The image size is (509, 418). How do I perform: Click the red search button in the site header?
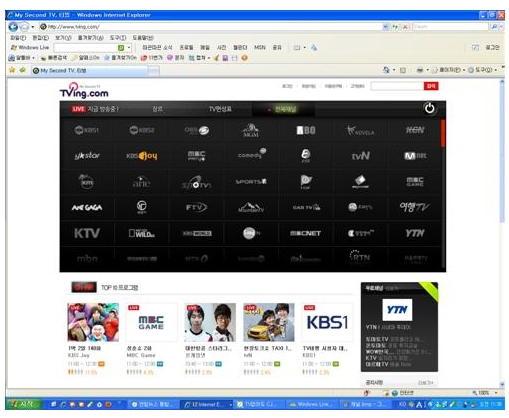pos(431,86)
